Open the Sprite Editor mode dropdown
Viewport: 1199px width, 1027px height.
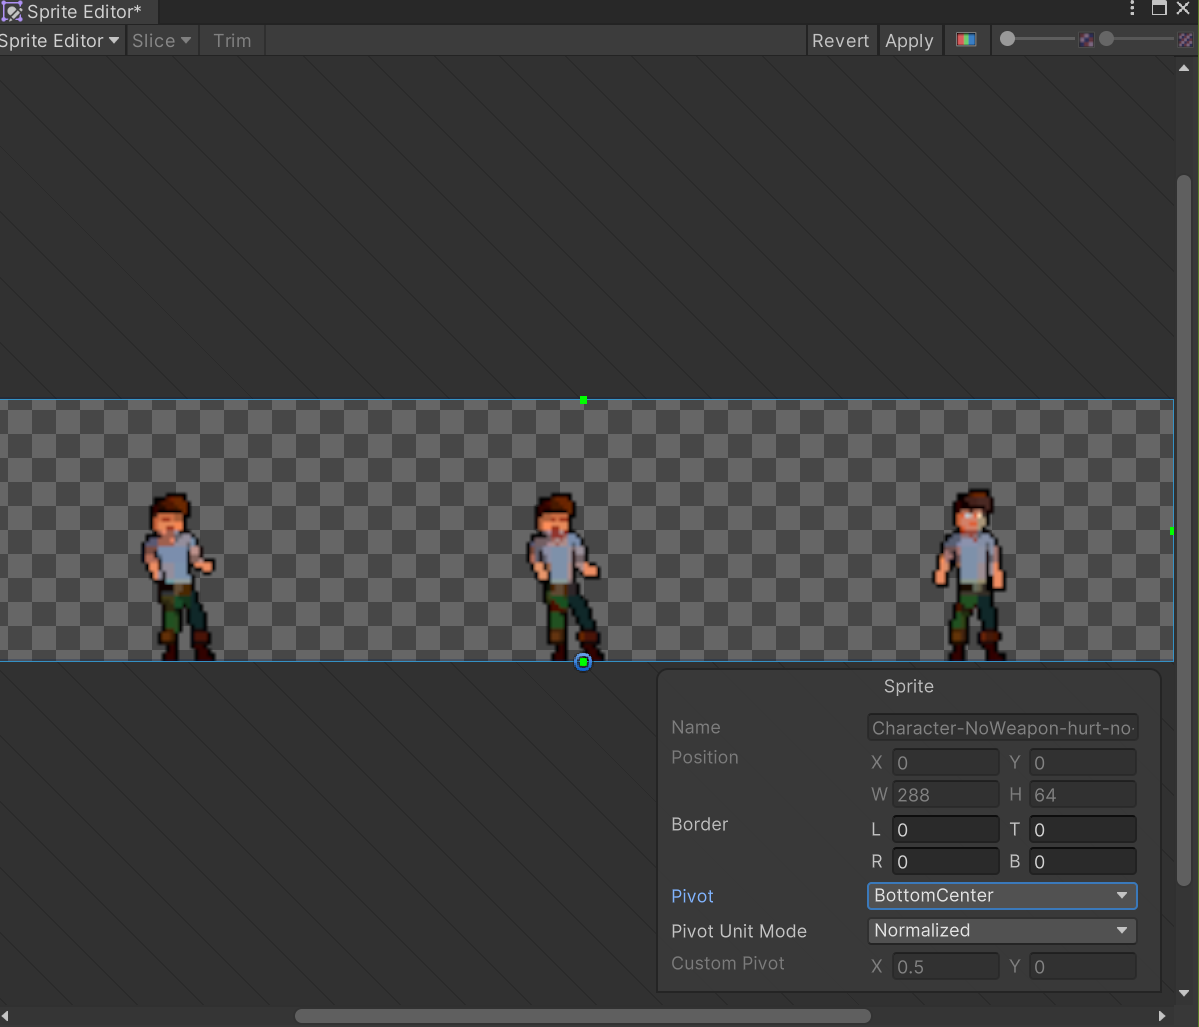point(60,40)
